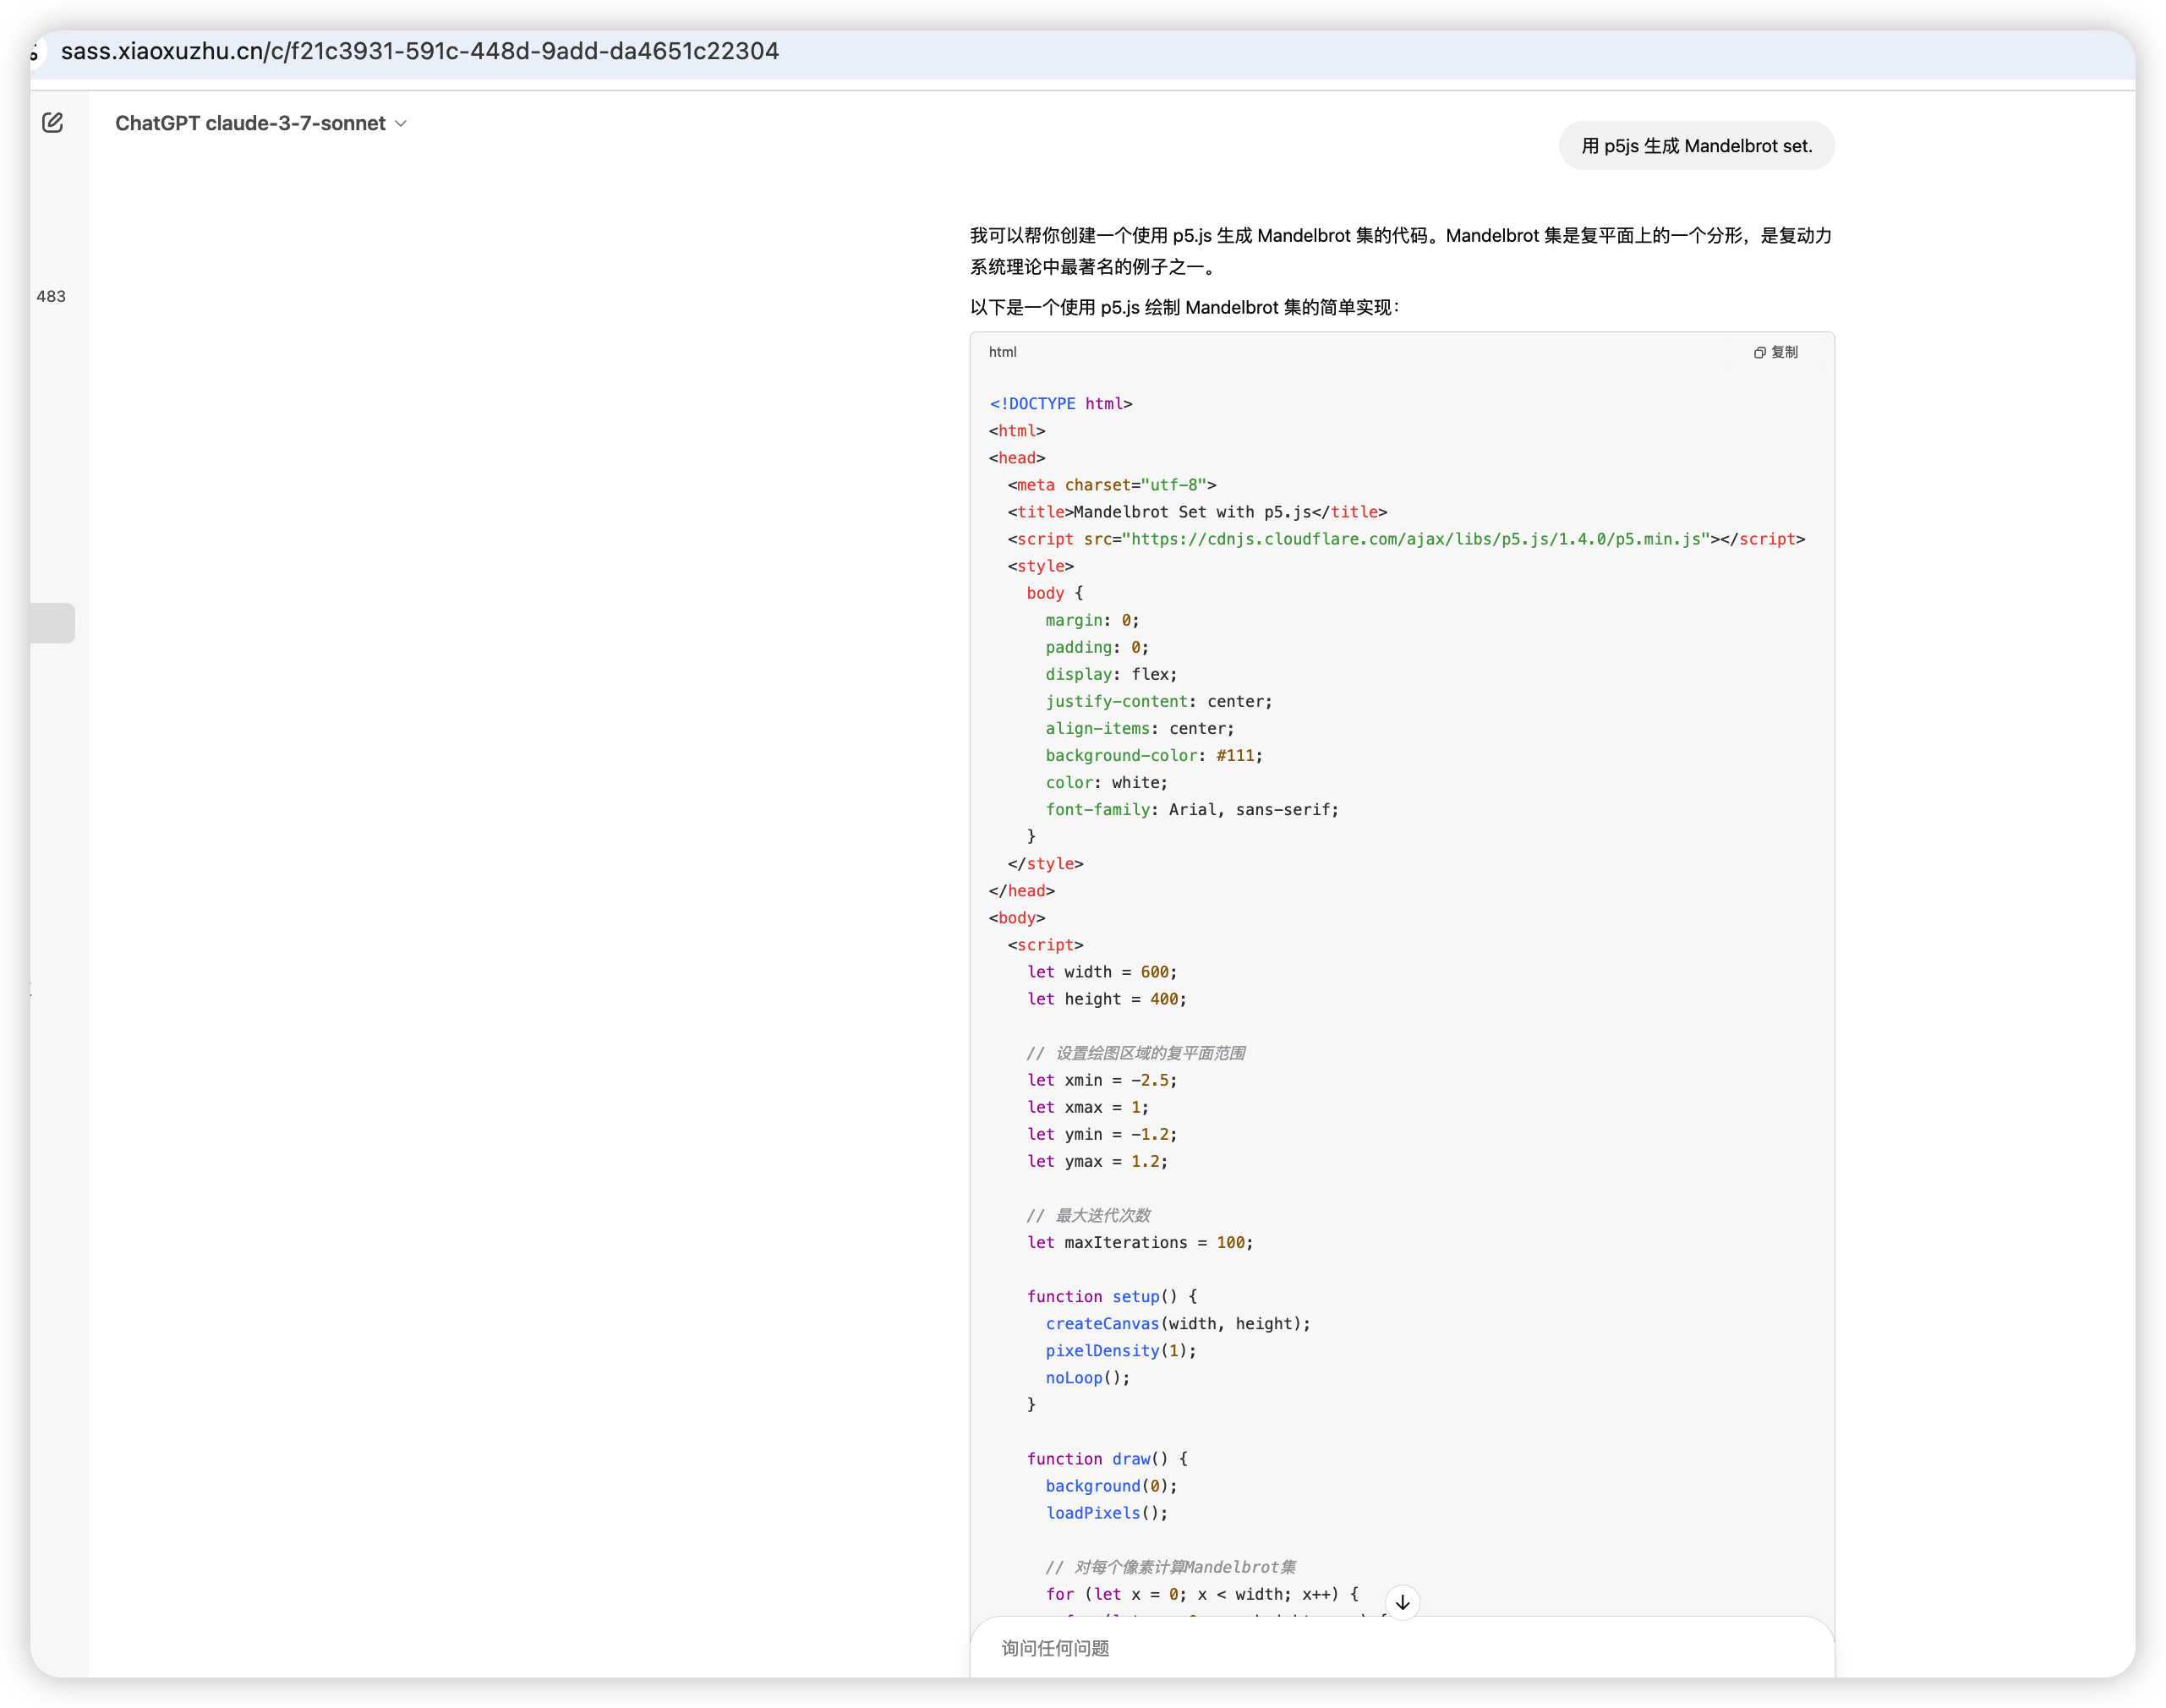Viewport: 2166px width, 1708px height.
Task: Click the function setup() code line
Action: [1110, 1296]
